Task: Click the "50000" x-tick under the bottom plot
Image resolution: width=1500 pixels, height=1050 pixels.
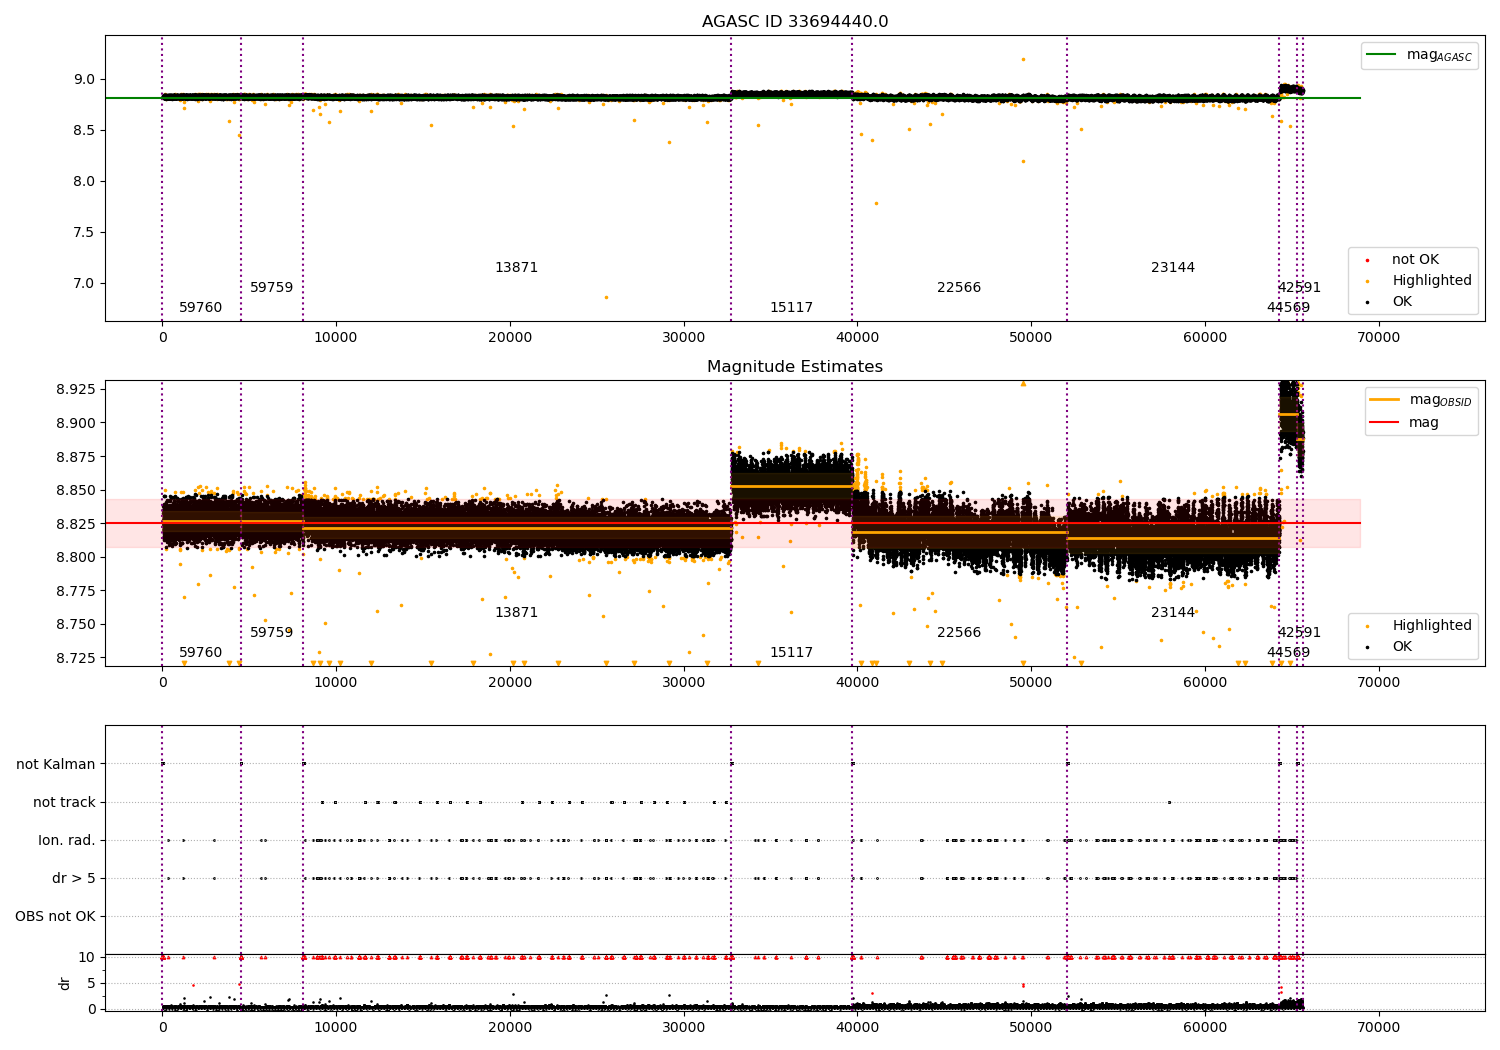Action: coord(1031,1028)
